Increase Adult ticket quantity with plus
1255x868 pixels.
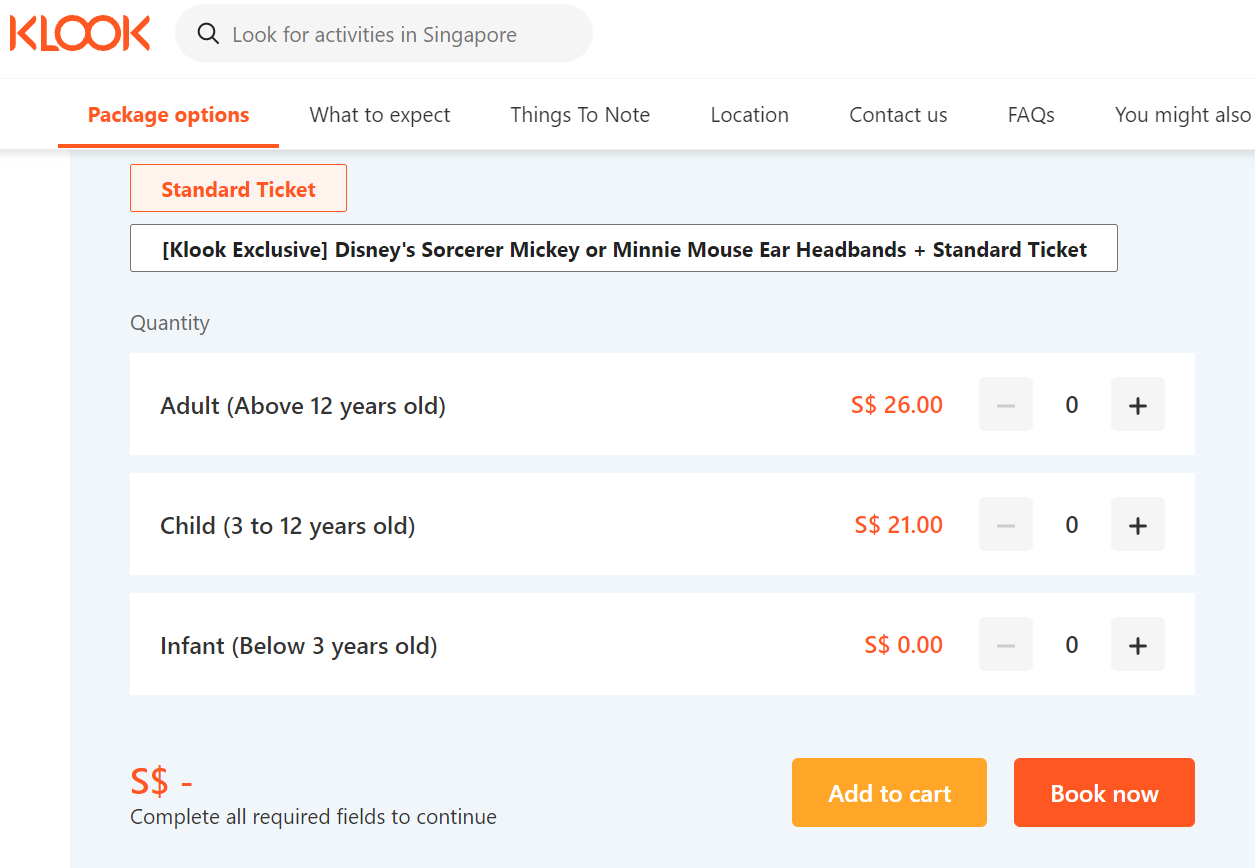pyautogui.click(x=1137, y=405)
